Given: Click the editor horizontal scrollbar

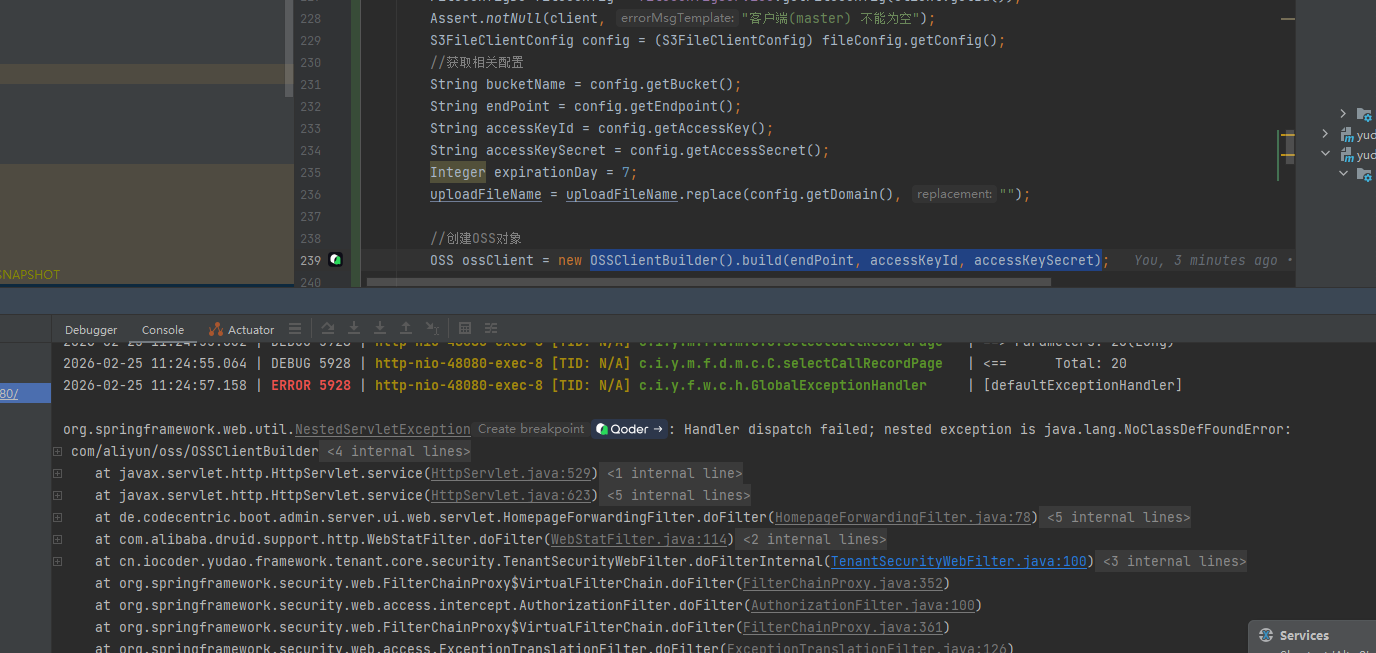Looking at the screenshot, I should tap(708, 282).
